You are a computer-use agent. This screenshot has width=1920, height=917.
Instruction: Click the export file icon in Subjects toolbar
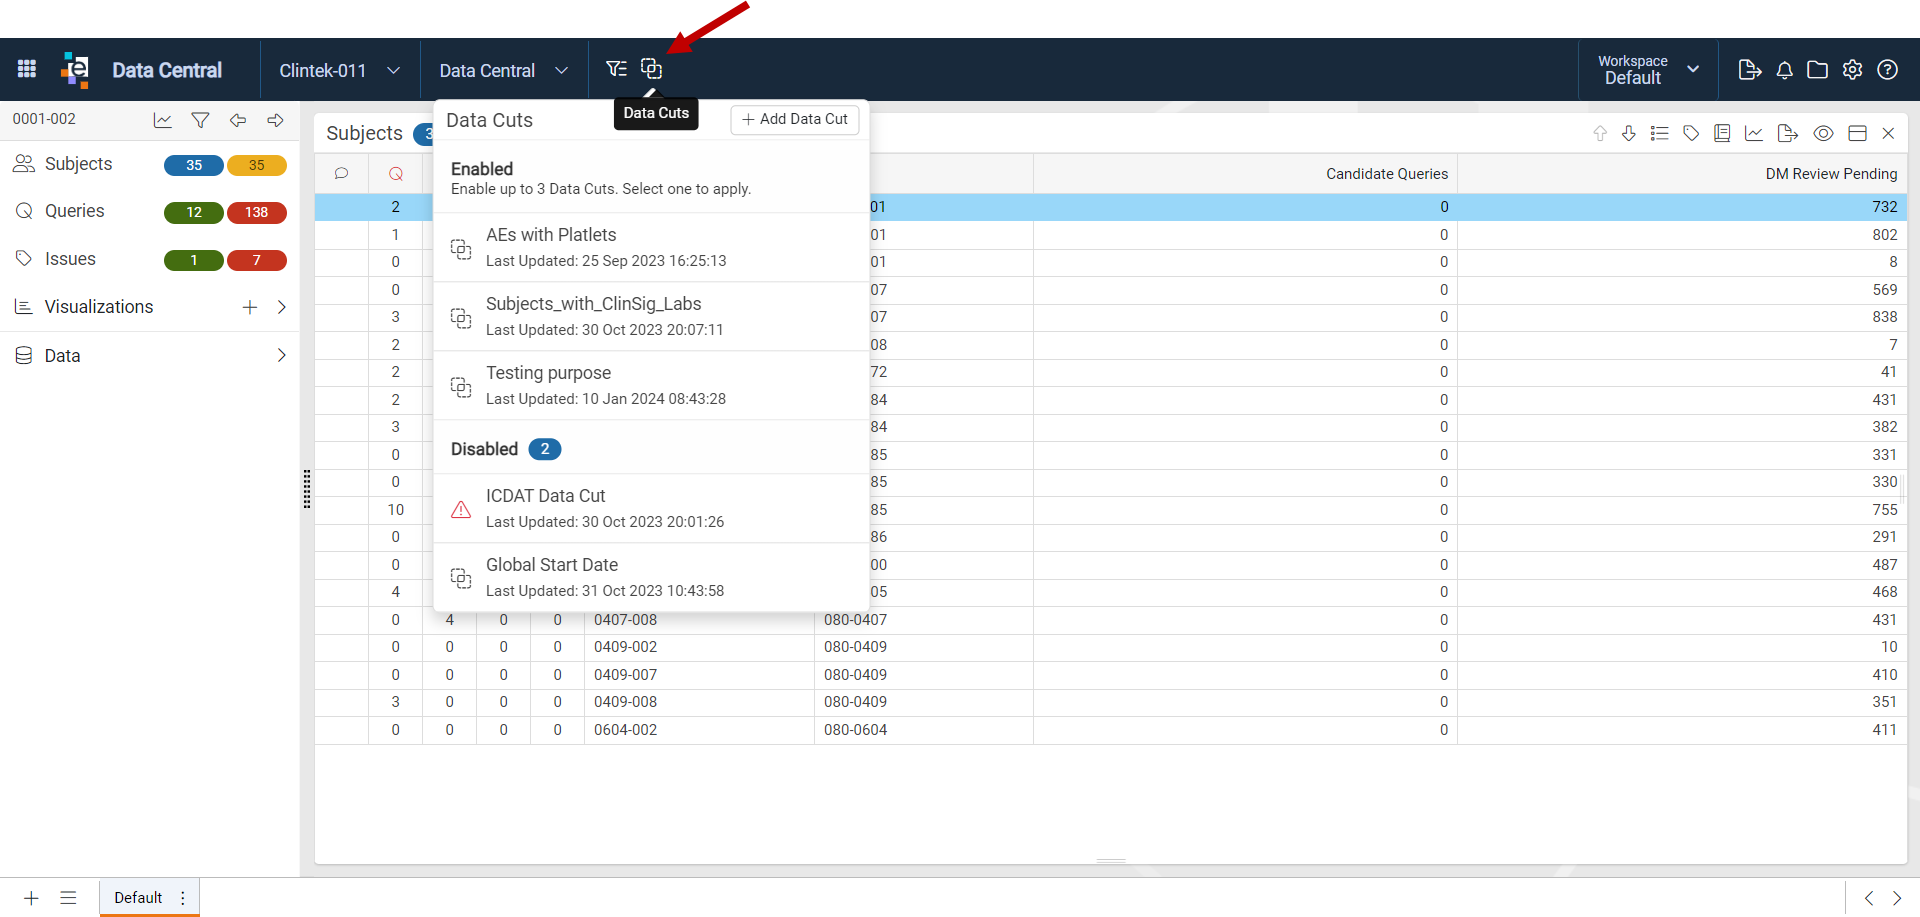pos(1788,133)
